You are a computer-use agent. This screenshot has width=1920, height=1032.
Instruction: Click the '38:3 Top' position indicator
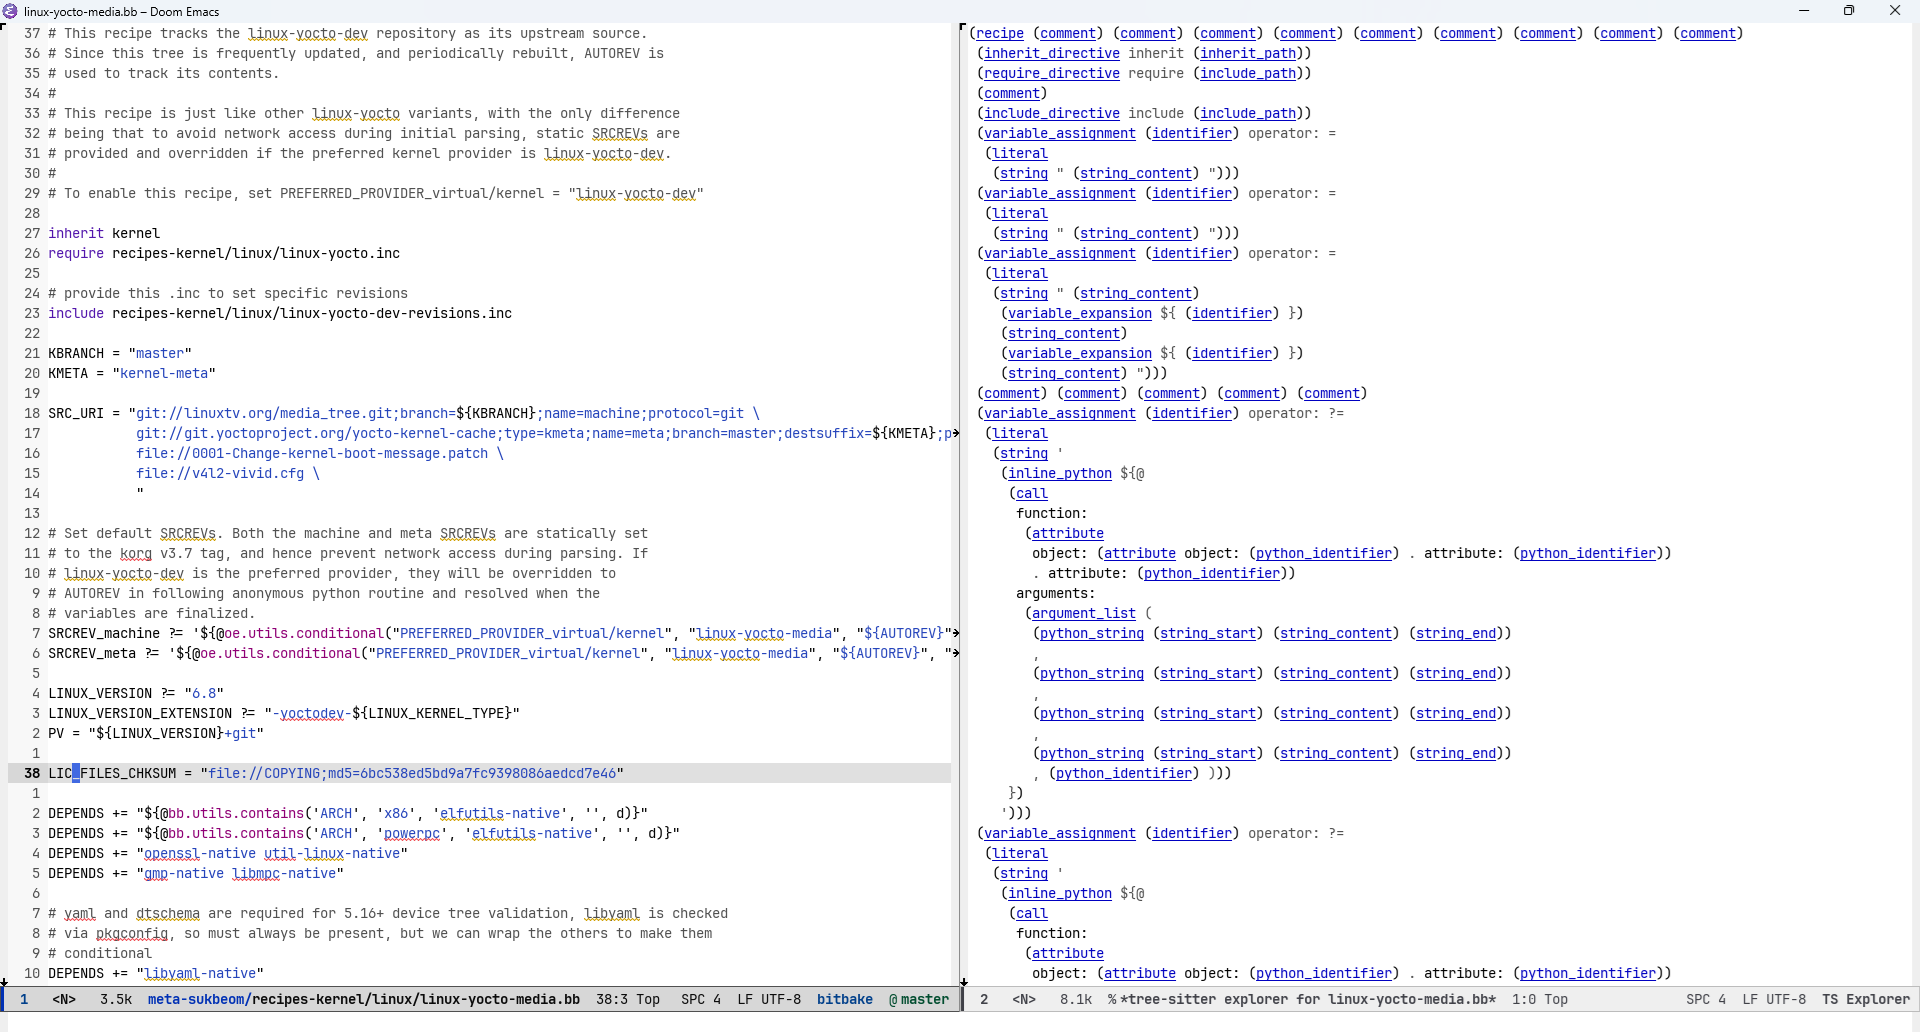coord(628,999)
